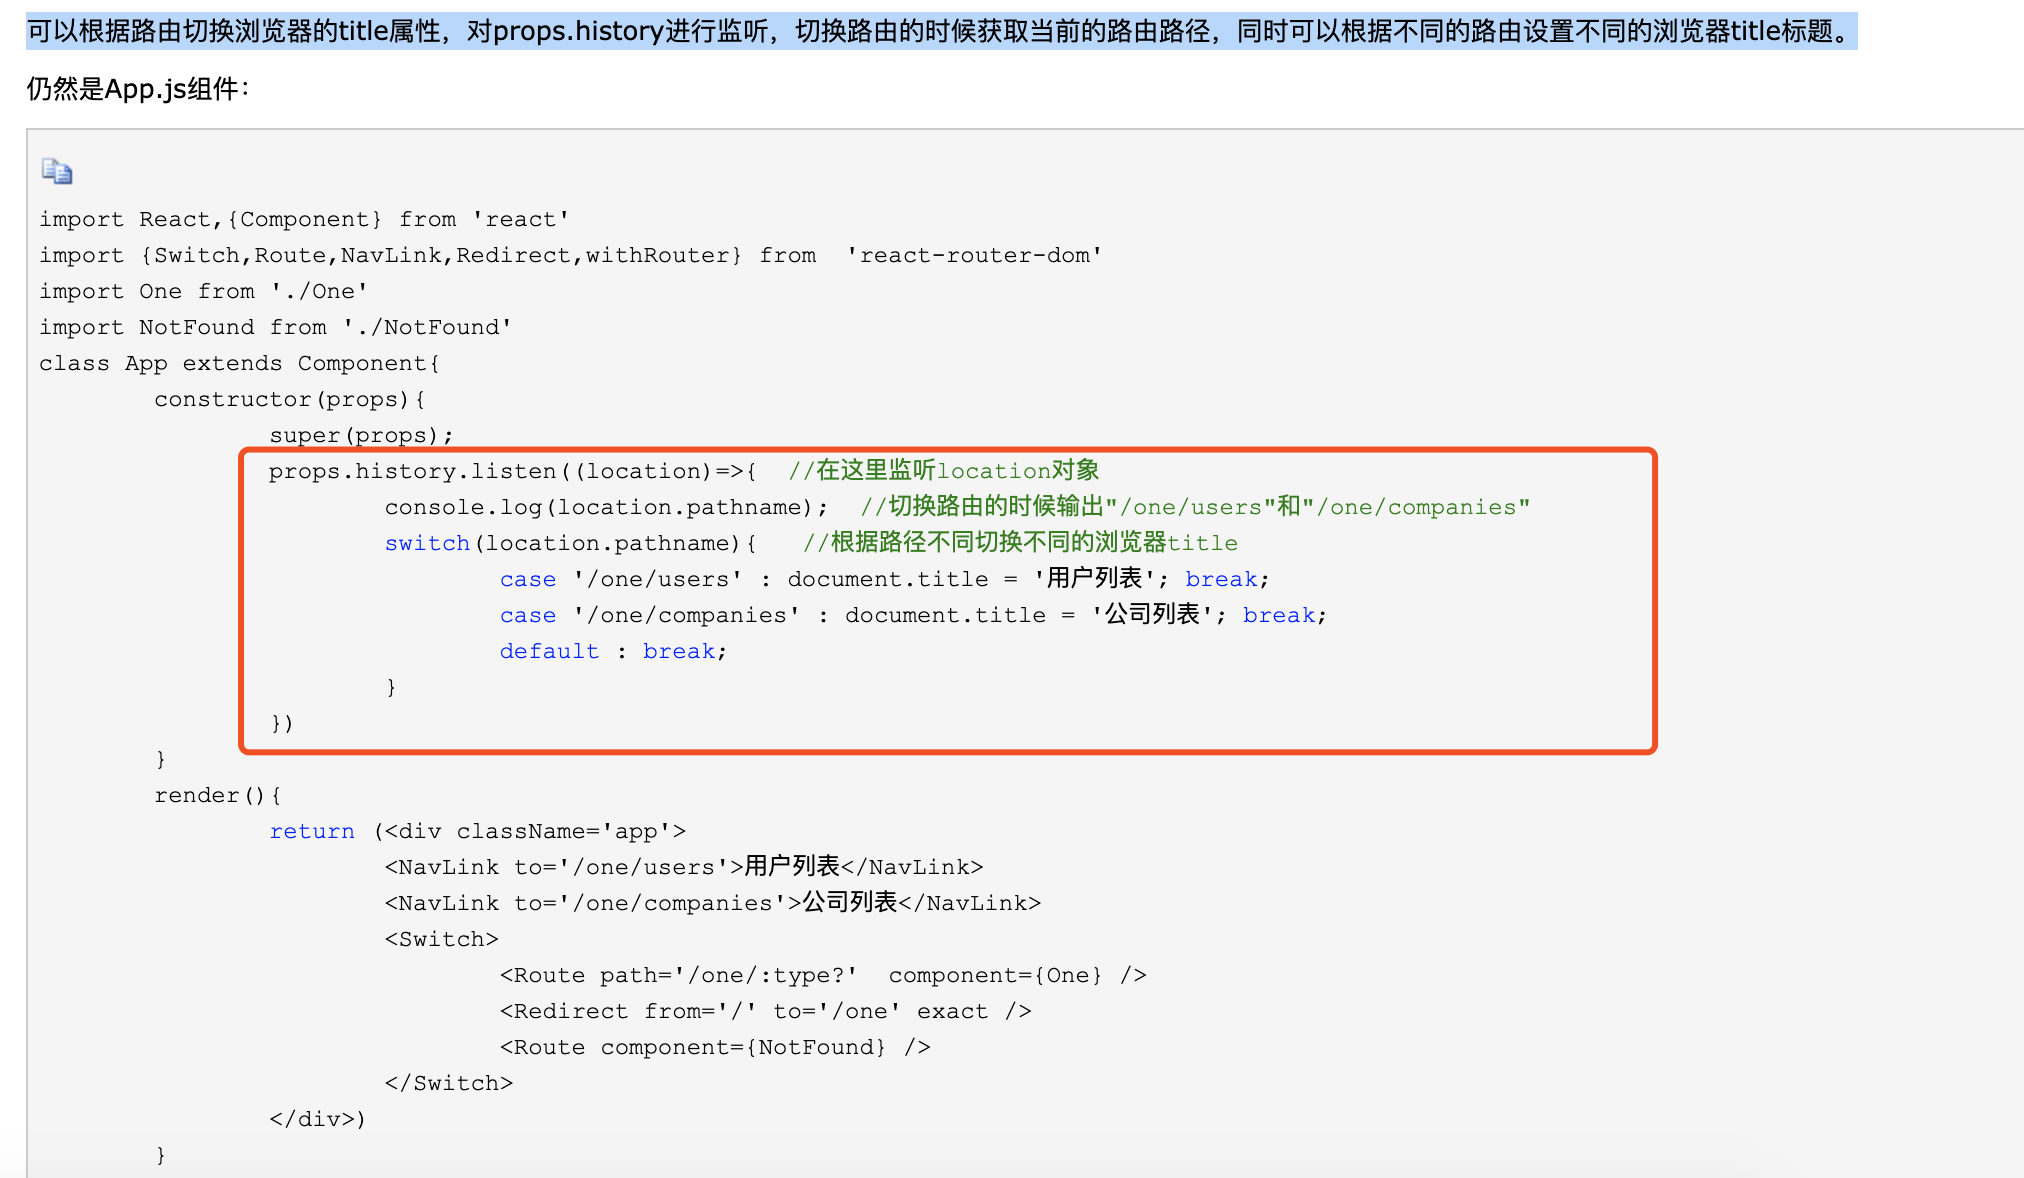Screen dimensions: 2024x1178
Task: Click the 'props.history.listen' call text
Action: click(x=412, y=471)
